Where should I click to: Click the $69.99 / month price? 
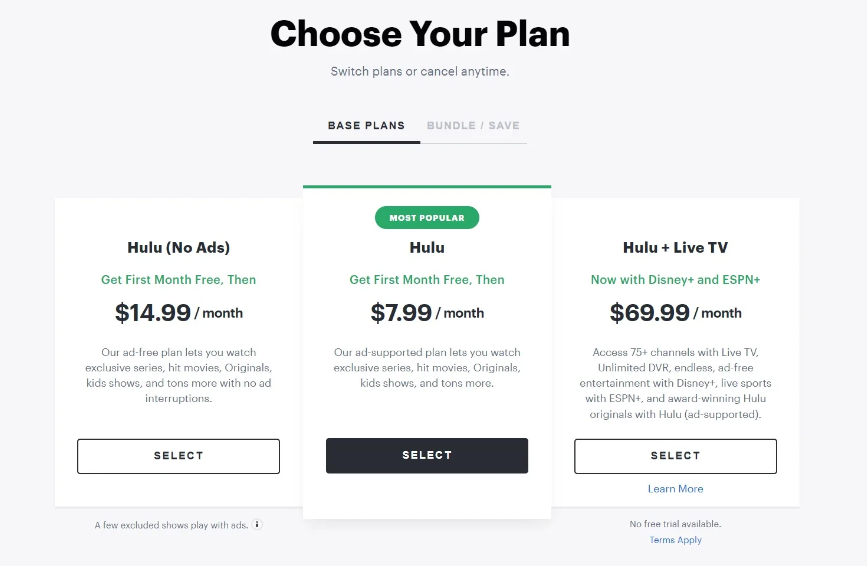pos(675,313)
